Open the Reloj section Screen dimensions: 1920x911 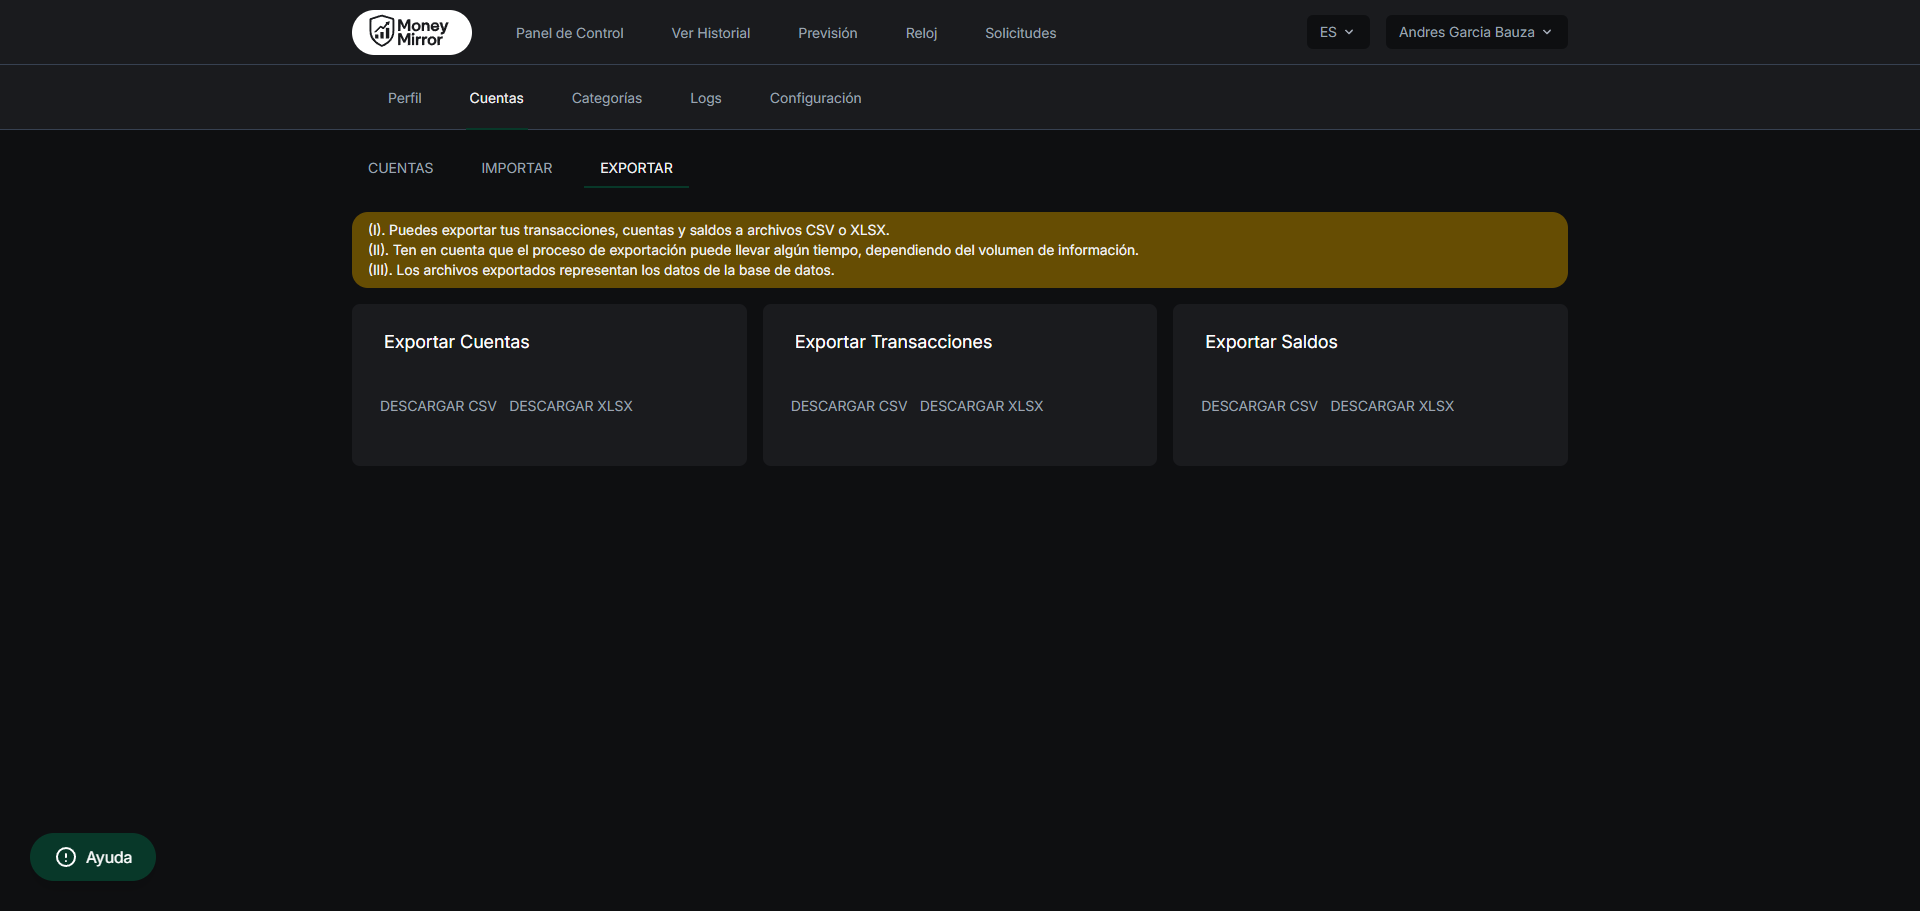[x=921, y=33]
